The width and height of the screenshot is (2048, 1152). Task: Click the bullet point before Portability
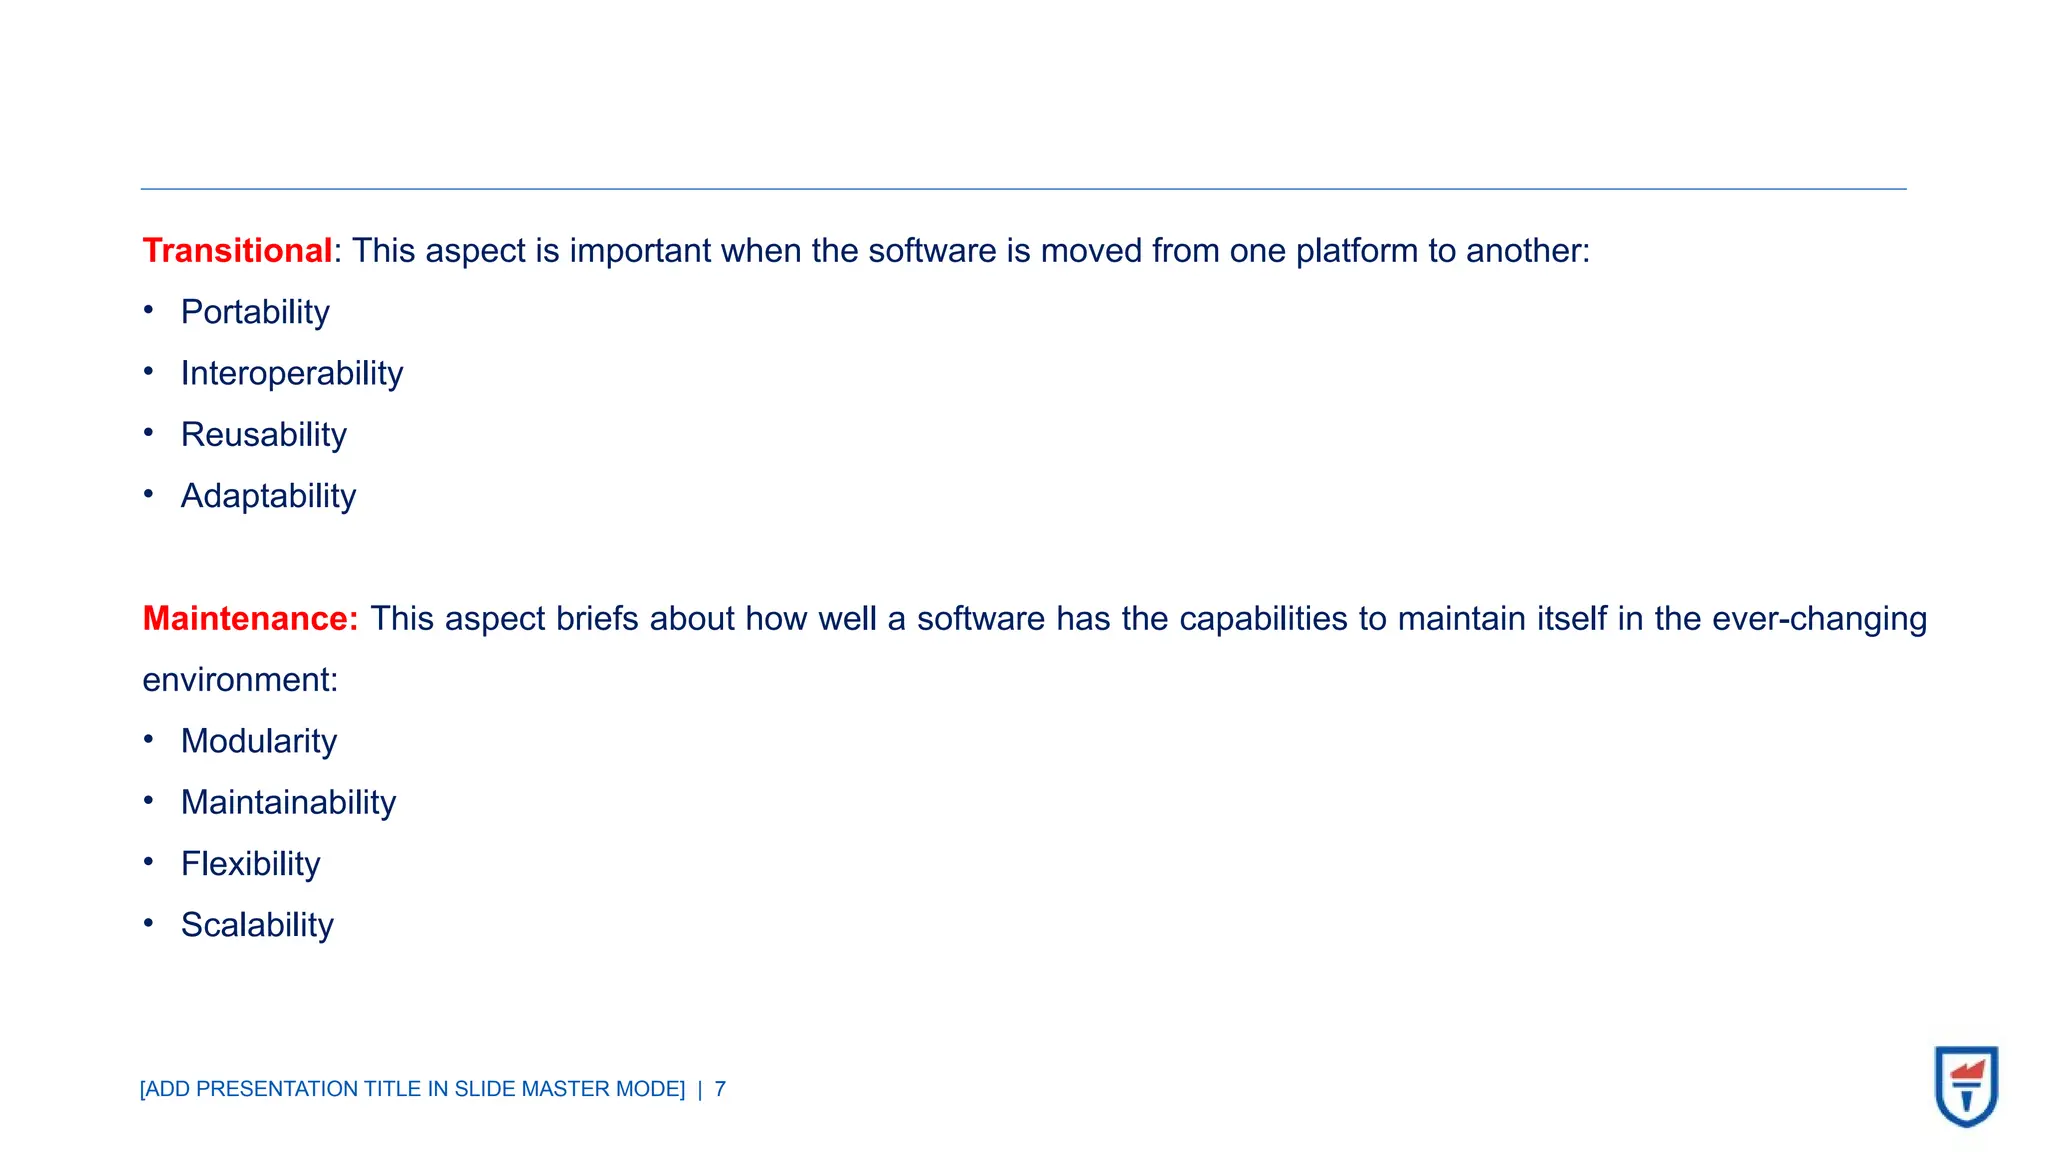(148, 310)
